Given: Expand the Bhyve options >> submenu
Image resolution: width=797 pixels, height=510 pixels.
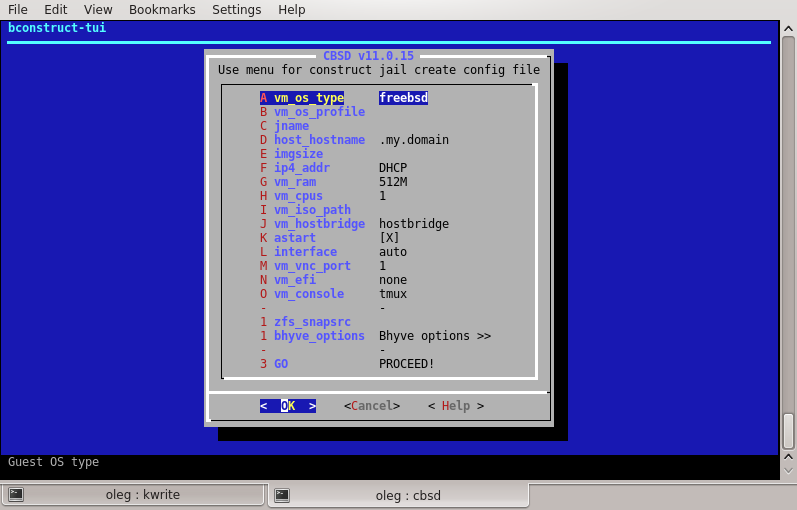Looking at the screenshot, I should tap(435, 336).
